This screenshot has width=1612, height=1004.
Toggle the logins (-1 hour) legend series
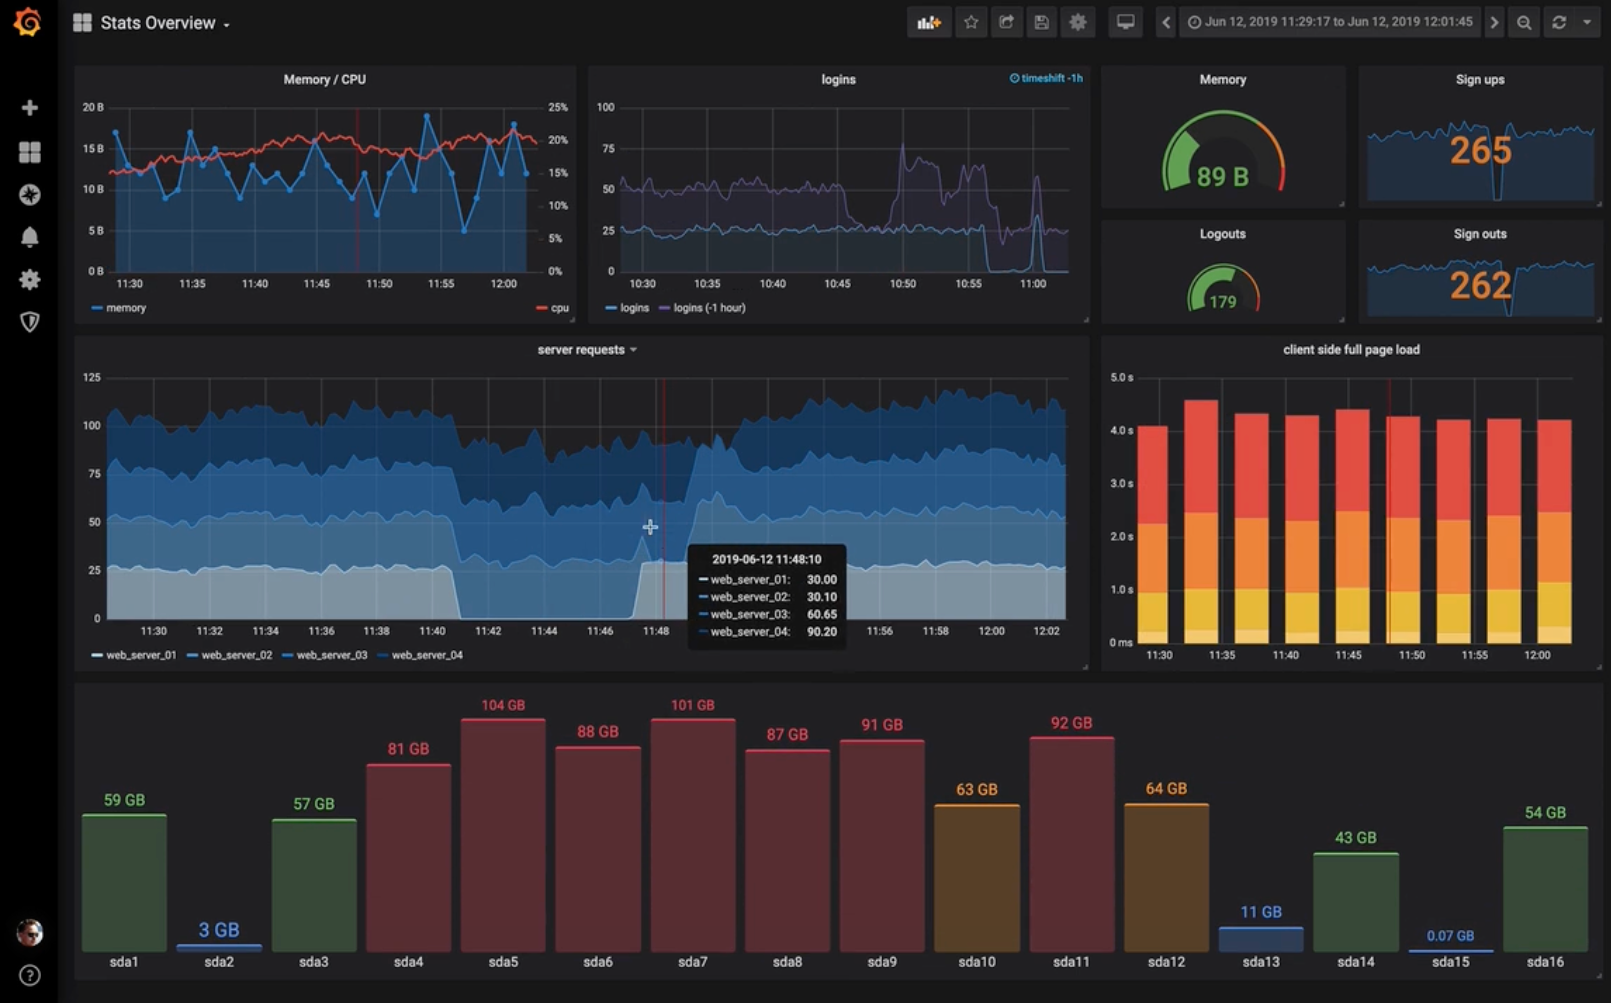coord(709,308)
